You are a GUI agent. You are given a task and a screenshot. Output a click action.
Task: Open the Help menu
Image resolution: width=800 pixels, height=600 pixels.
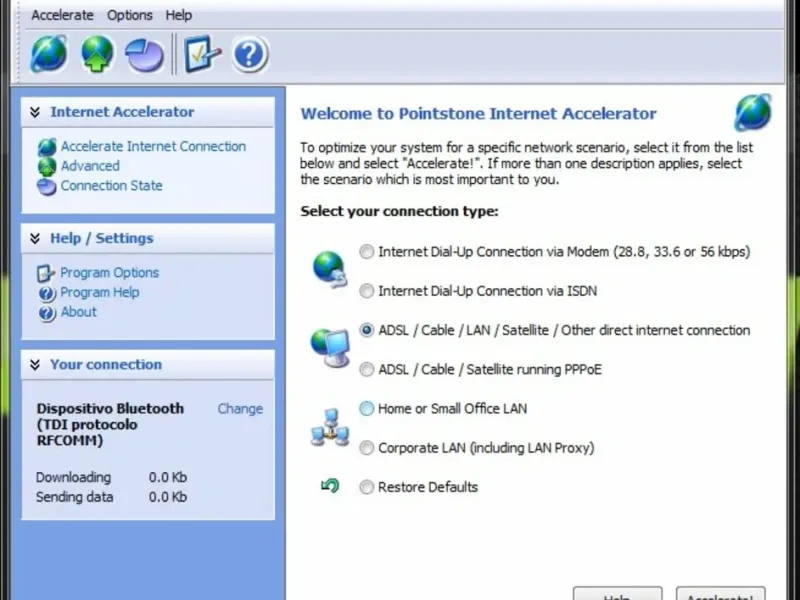coord(179,15)
